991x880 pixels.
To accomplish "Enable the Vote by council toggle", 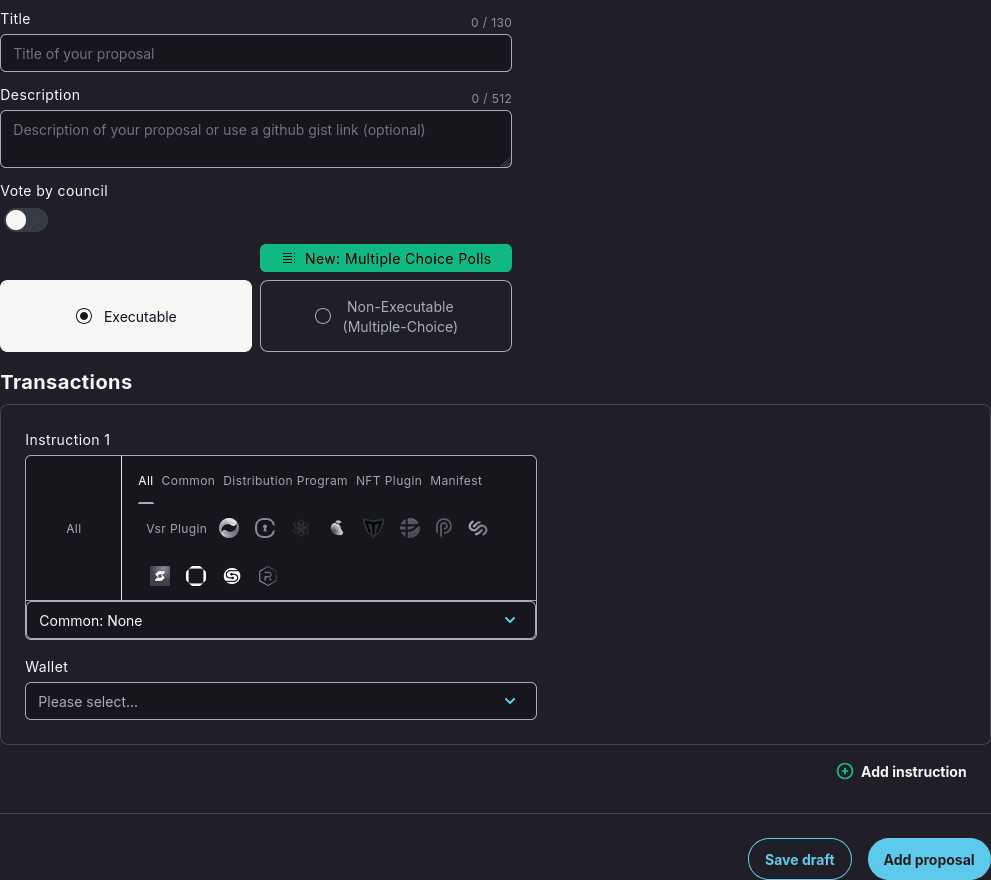I will (25, 220).
